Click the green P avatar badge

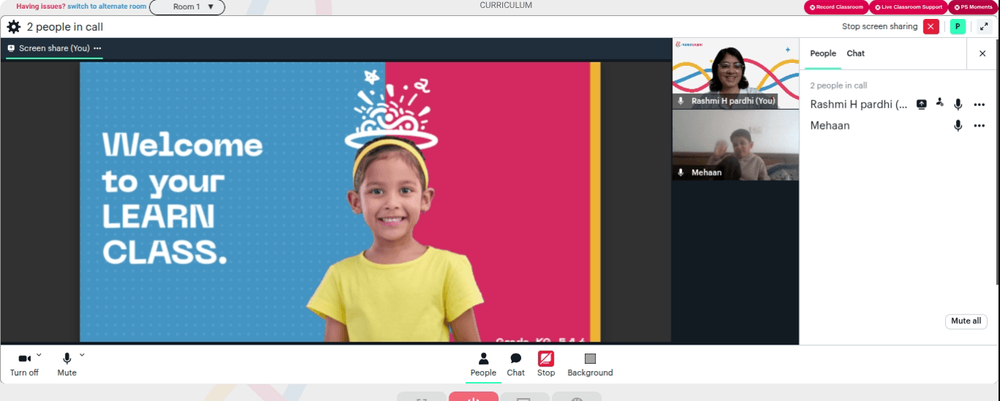[x=957, y=26]
